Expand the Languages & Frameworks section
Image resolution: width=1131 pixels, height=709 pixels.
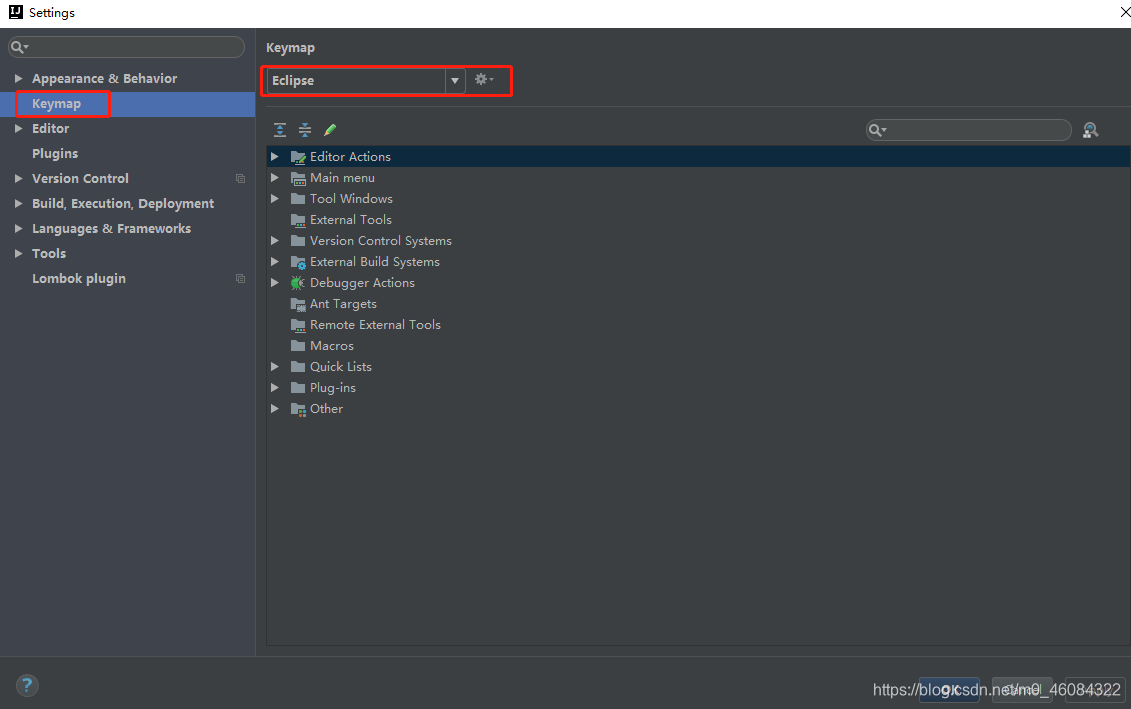click(18, 229)
